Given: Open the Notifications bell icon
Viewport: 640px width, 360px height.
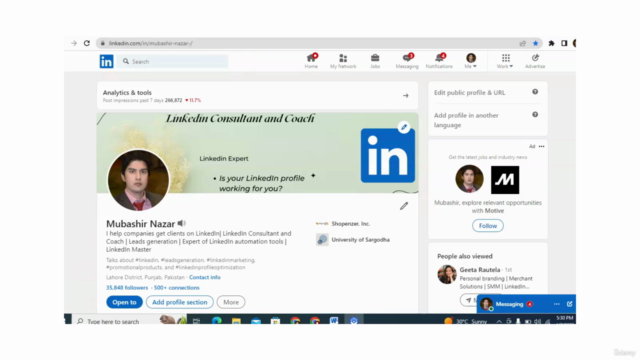Looking at the screenshot, I should point(439,61).
